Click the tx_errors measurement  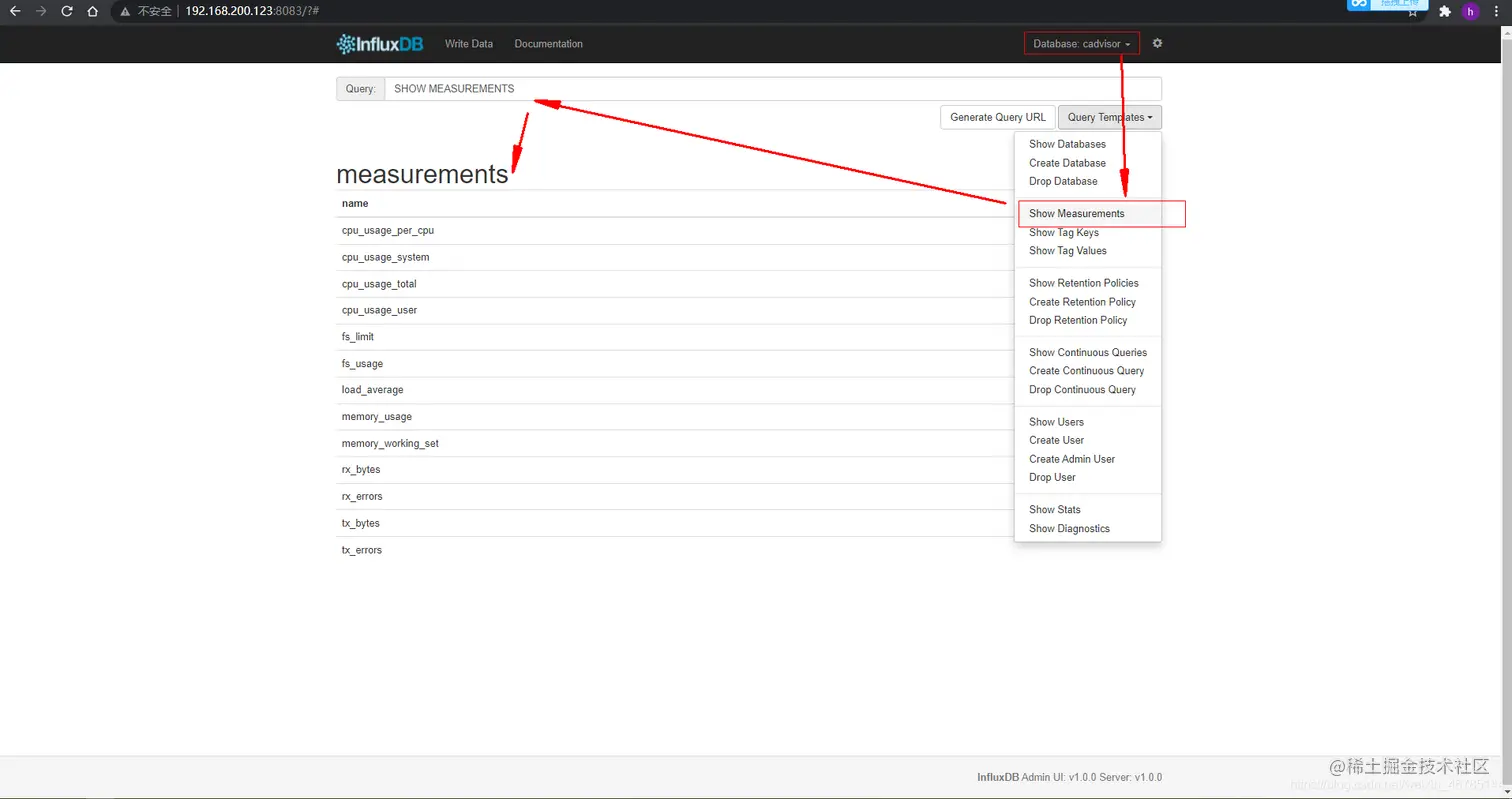[x=362, y=550]
